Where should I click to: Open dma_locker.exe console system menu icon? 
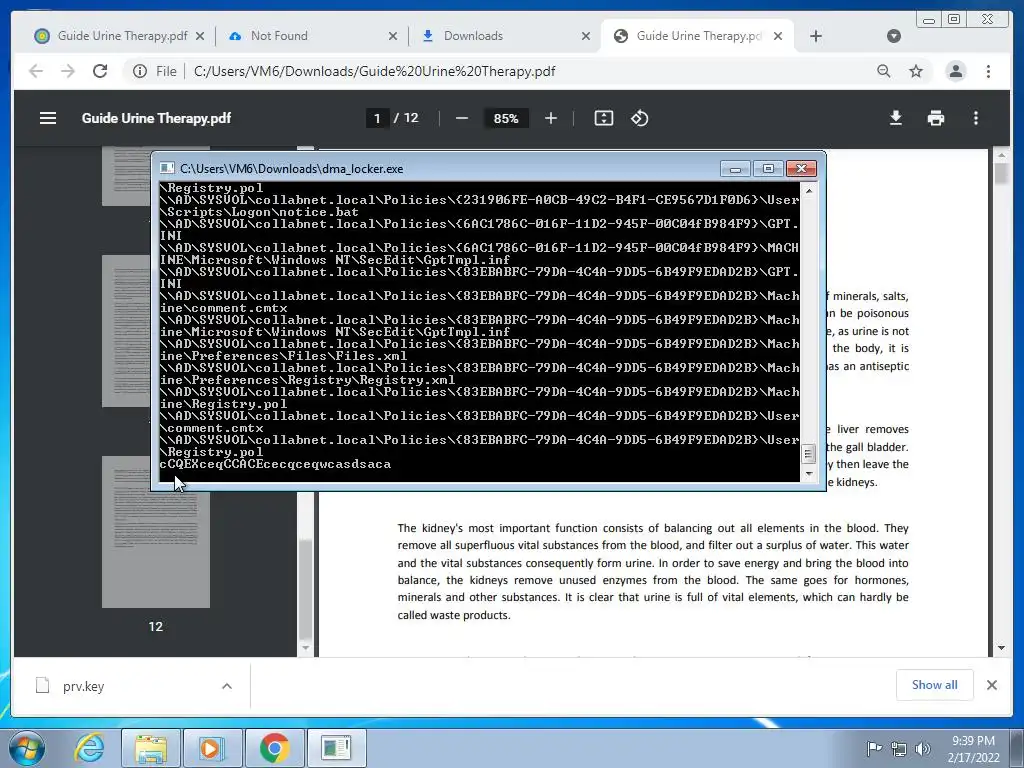click(x=167, y=168)
